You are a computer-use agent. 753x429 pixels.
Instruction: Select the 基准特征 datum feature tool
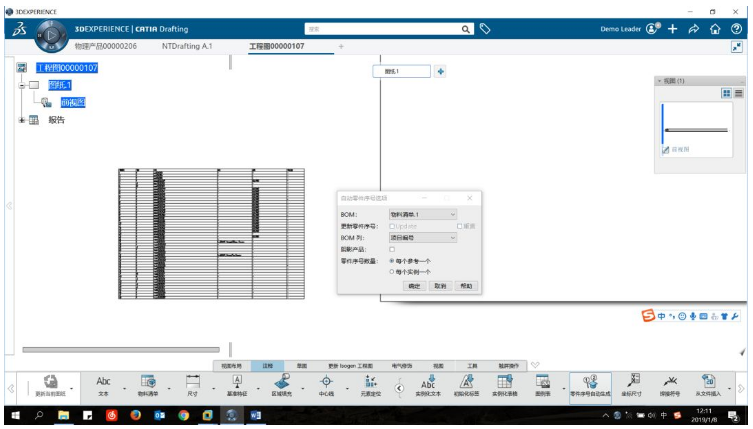point(237,386)
